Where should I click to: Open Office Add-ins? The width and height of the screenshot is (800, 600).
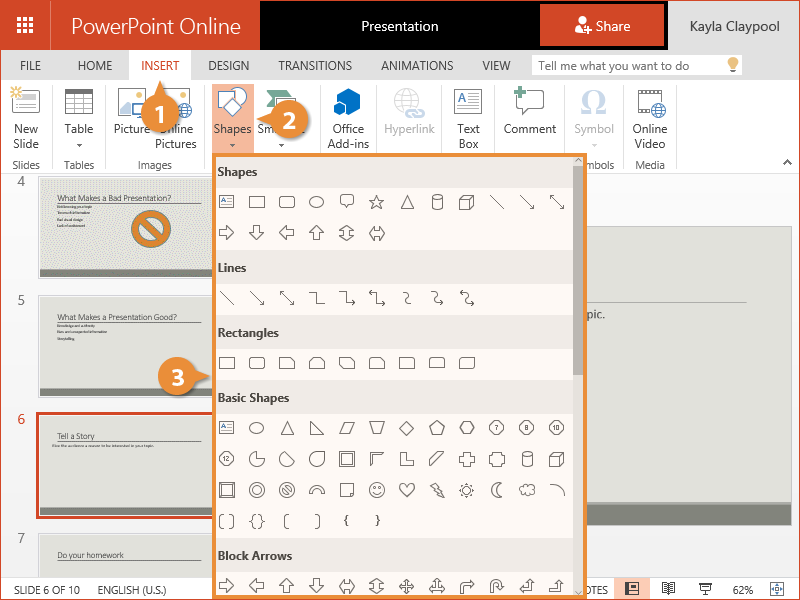(x=348, y=119)
